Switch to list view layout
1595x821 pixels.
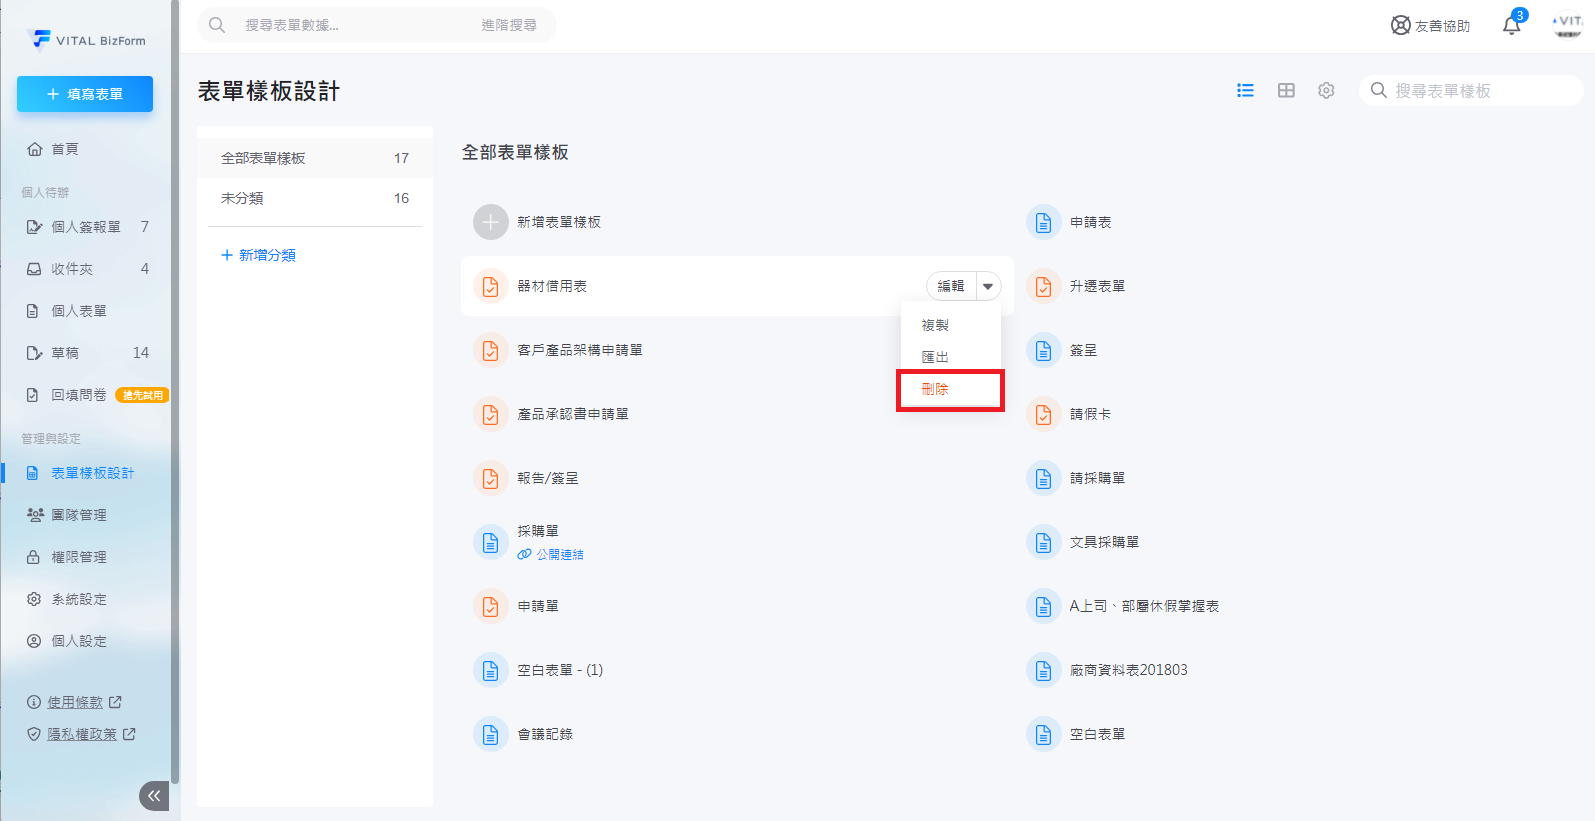(1245, 91)
